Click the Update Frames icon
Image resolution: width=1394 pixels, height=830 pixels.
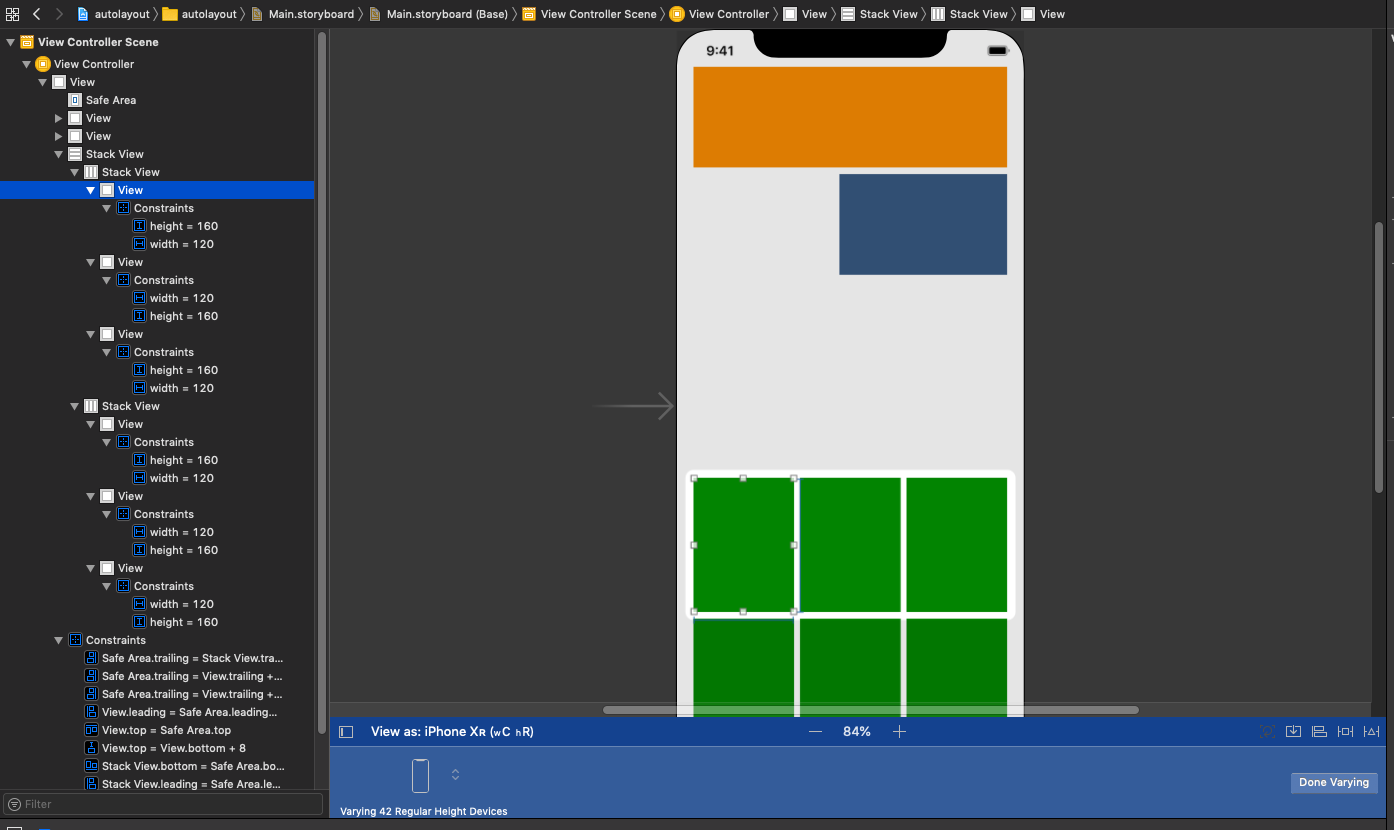click(x=1266, y=732)
